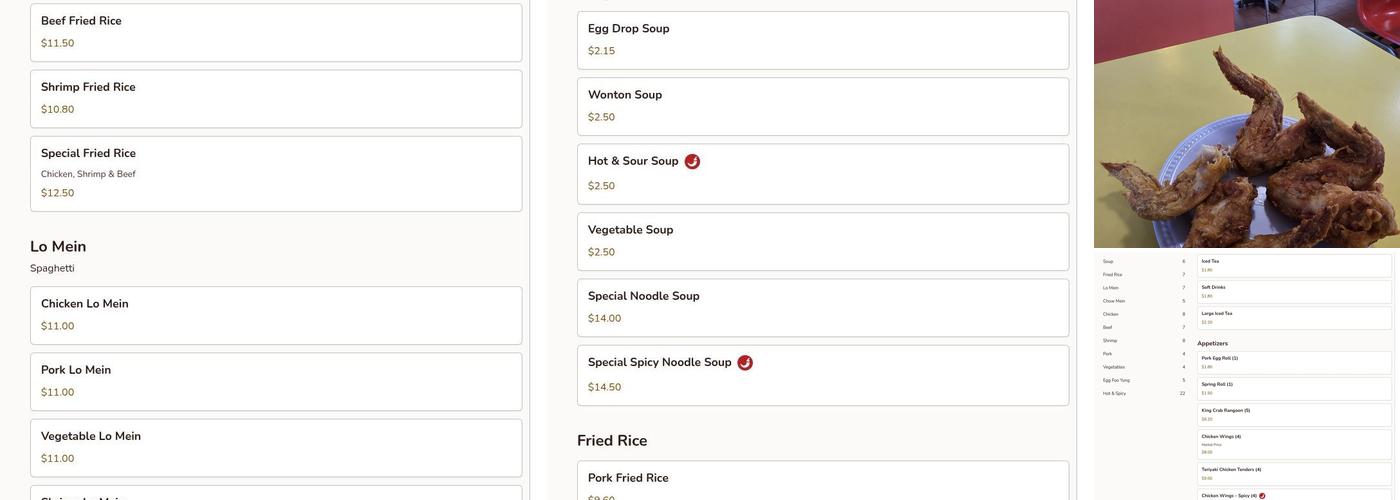Open the chicken wings photo
Image resolution: width=1400 pixels, height=500 pixels.
click(x=1246, y=124)
